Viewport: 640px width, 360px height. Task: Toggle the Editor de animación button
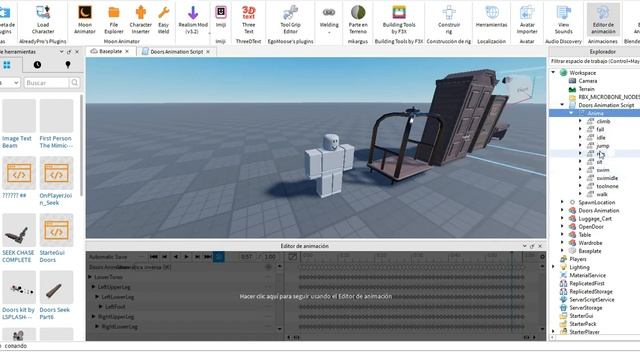pos(603,19)
